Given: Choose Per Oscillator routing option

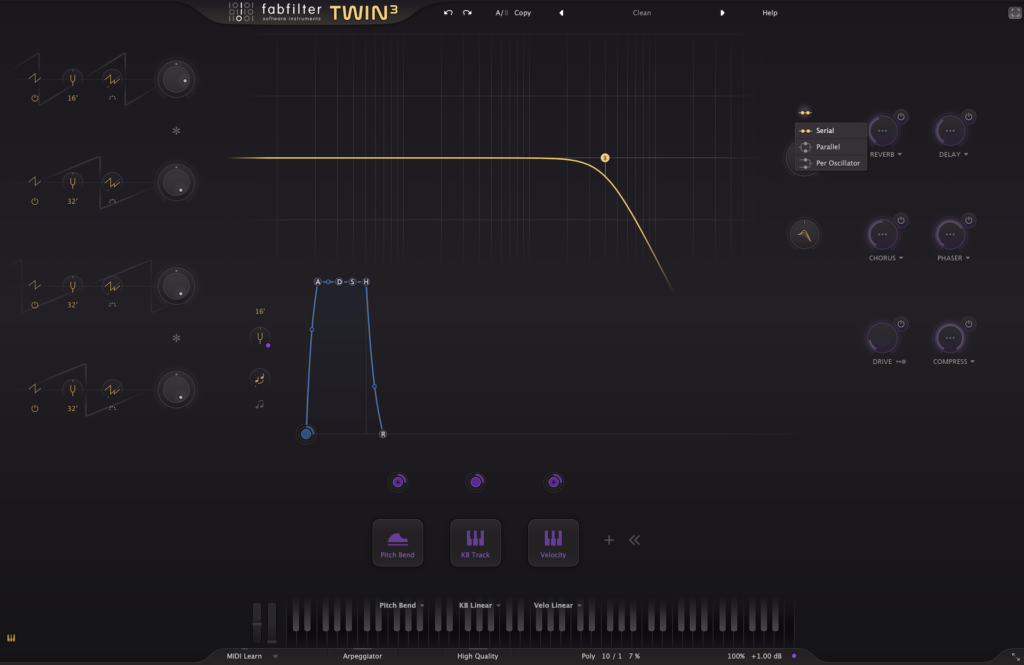Looking at the screenshot, I should click(x=837, y=163).
